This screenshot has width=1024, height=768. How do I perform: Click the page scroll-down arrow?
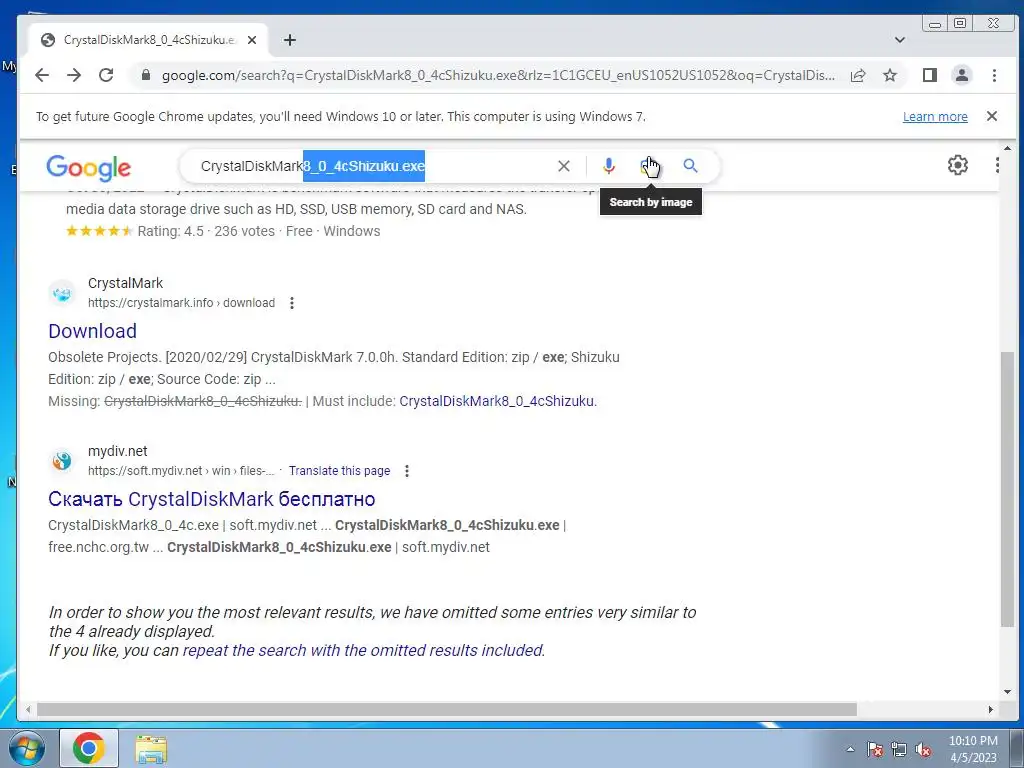click(x=1008, y=692)
